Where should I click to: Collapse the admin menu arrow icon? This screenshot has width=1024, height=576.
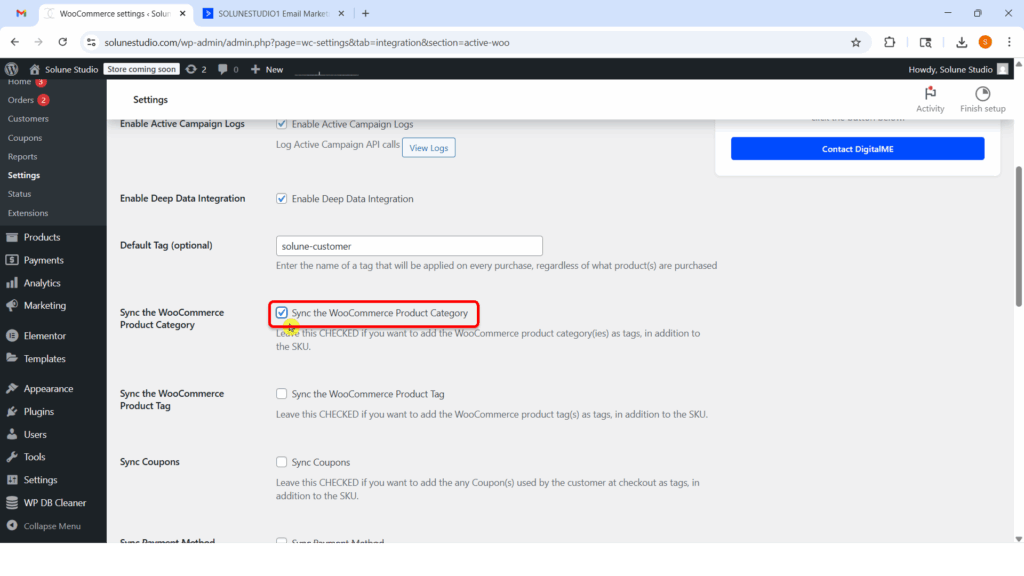[12, 526]
